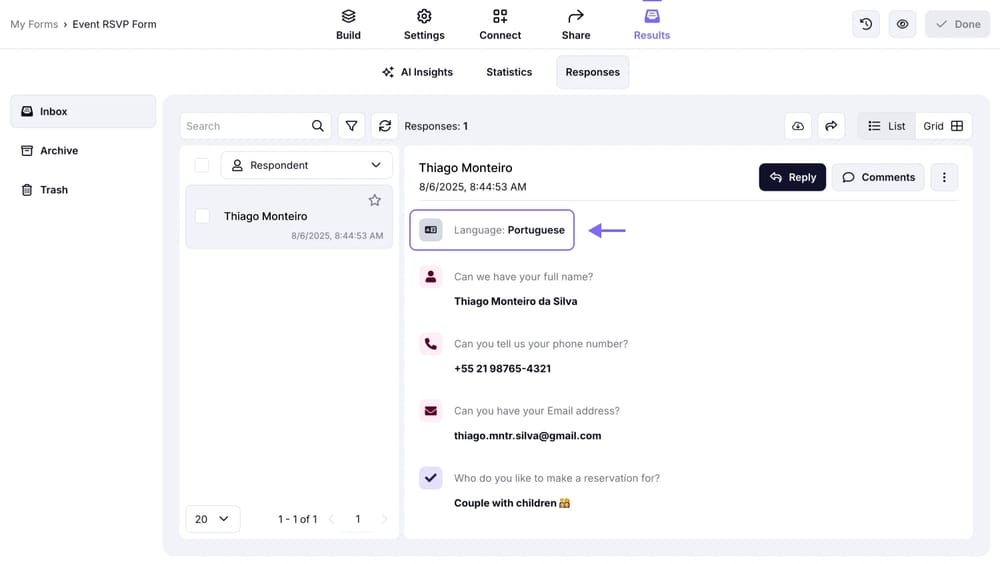Click the cloud download icon
The image size is (1000, 564).
coord(798,126)
